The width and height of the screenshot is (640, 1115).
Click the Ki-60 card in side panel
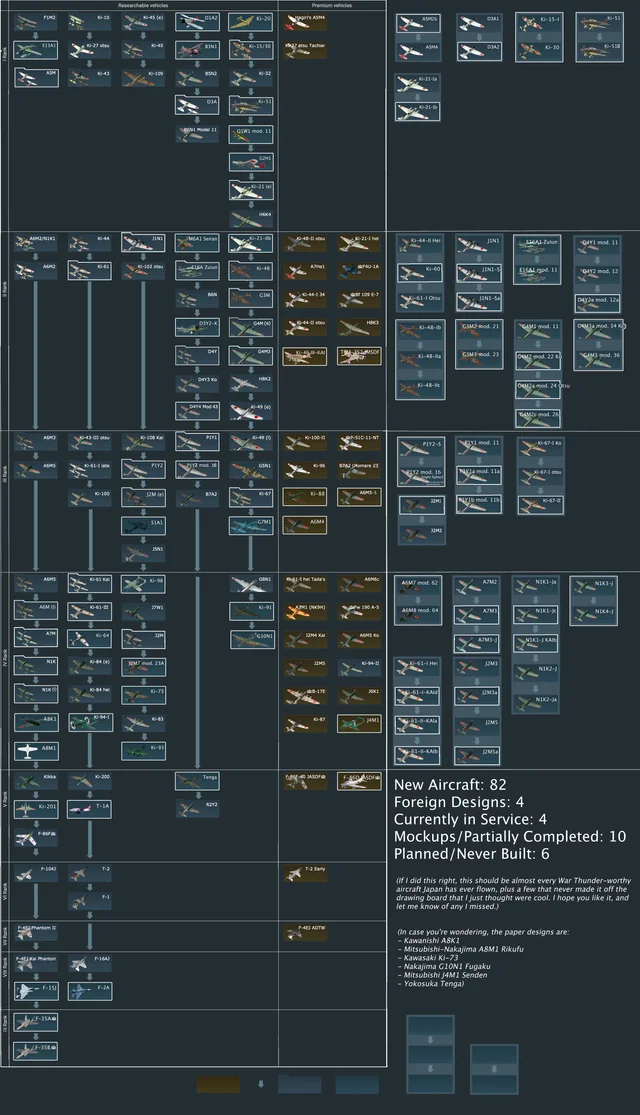tap(420, 273)
